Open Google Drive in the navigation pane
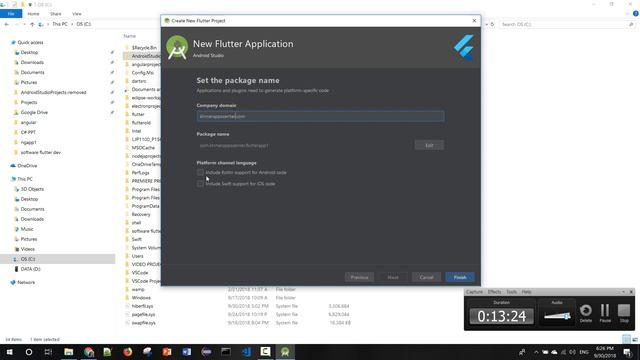Screen dimensions: 640x360 [34, 112]
